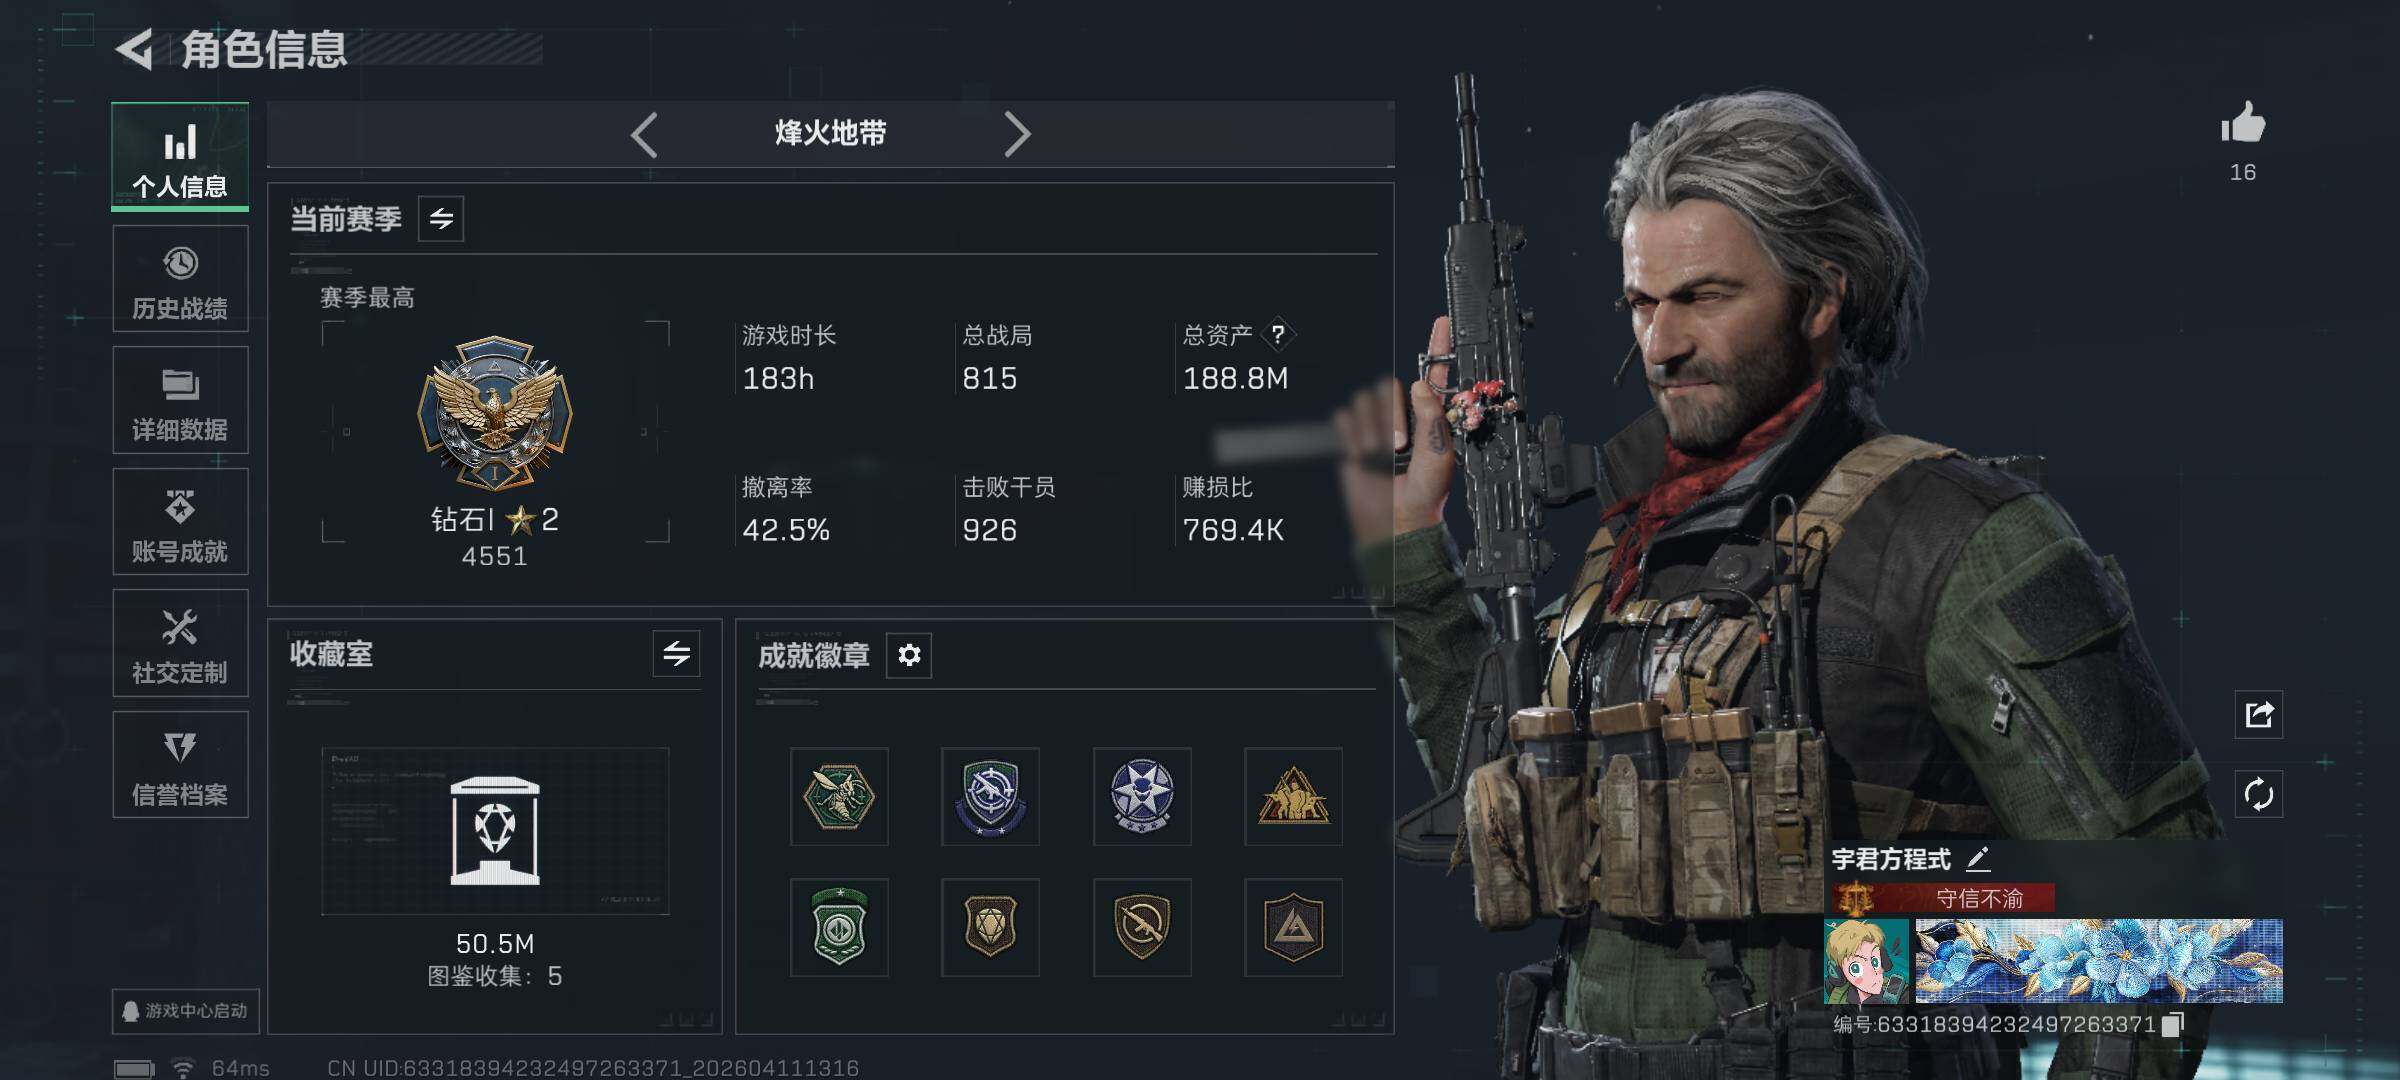The width and height of the screenshot is (2400, 1080).
Task: Click the 游戏中心启动 button
Action: (186, 1011)
